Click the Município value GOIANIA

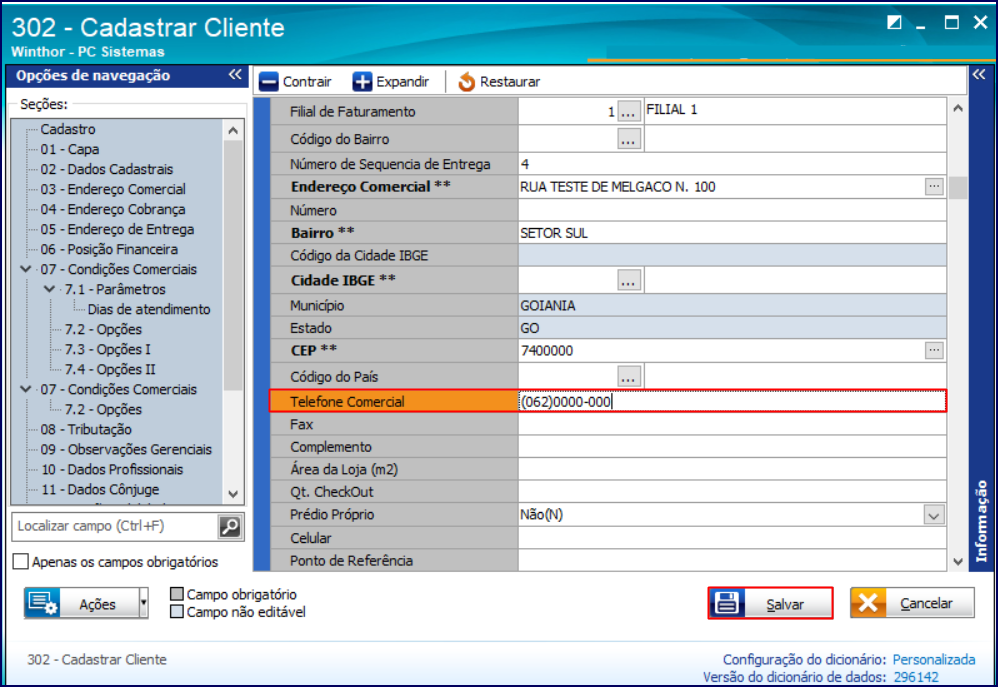click(x=548, y=306)
